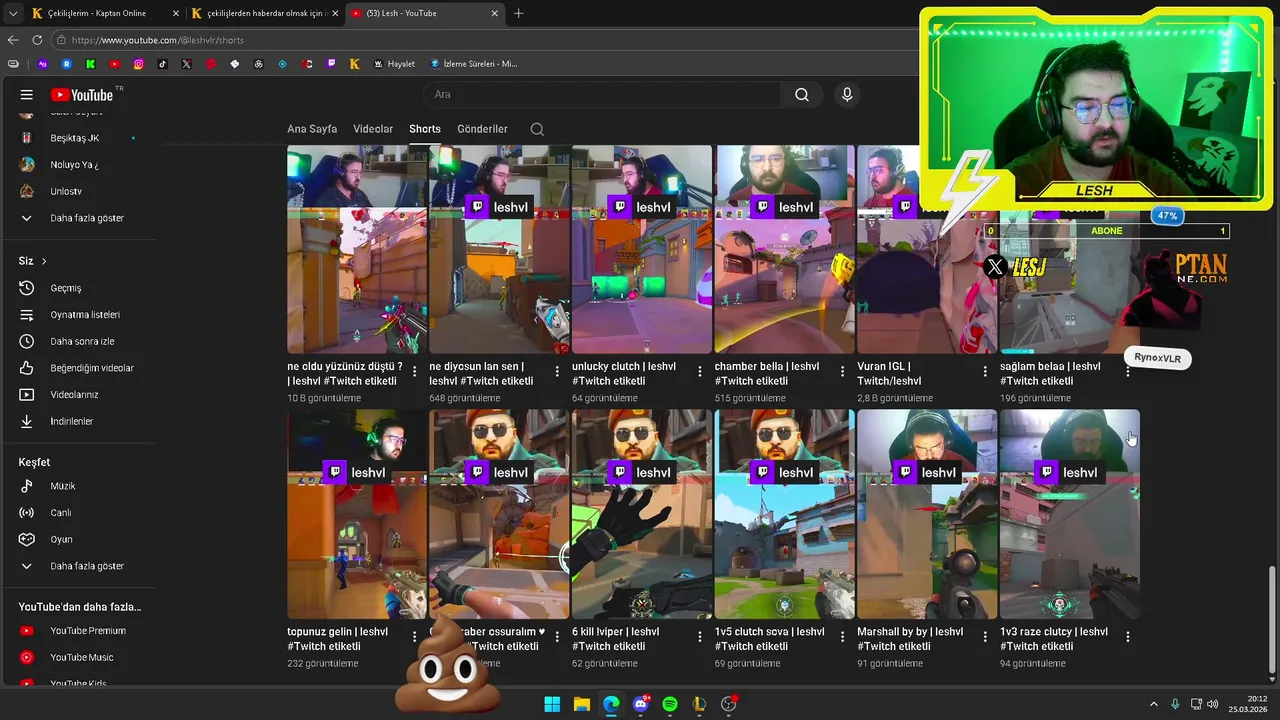Play 'Marshall by by' short thumbnail
This screenshot has width=1280, height=720.
click(927, 514)
